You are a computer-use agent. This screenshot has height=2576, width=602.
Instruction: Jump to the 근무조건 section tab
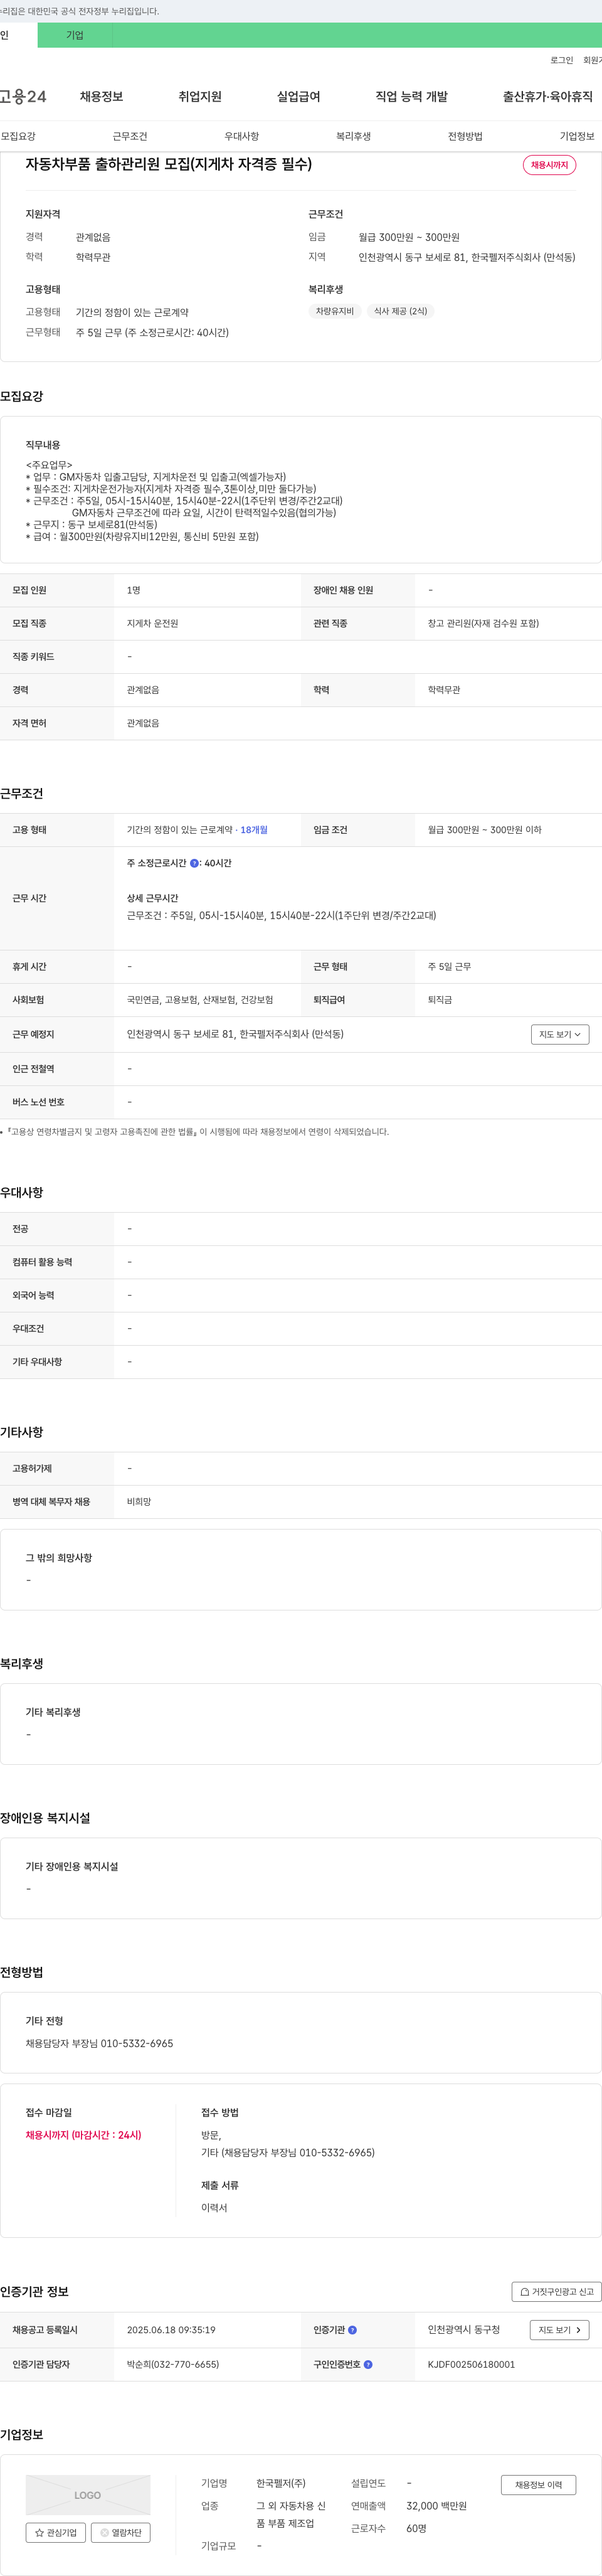point(130,136)
